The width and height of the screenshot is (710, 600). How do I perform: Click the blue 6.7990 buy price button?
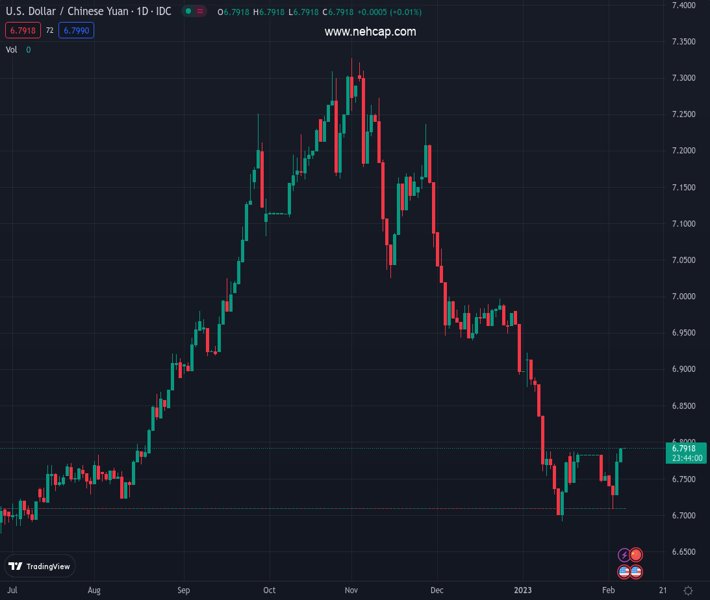[76, 30]
